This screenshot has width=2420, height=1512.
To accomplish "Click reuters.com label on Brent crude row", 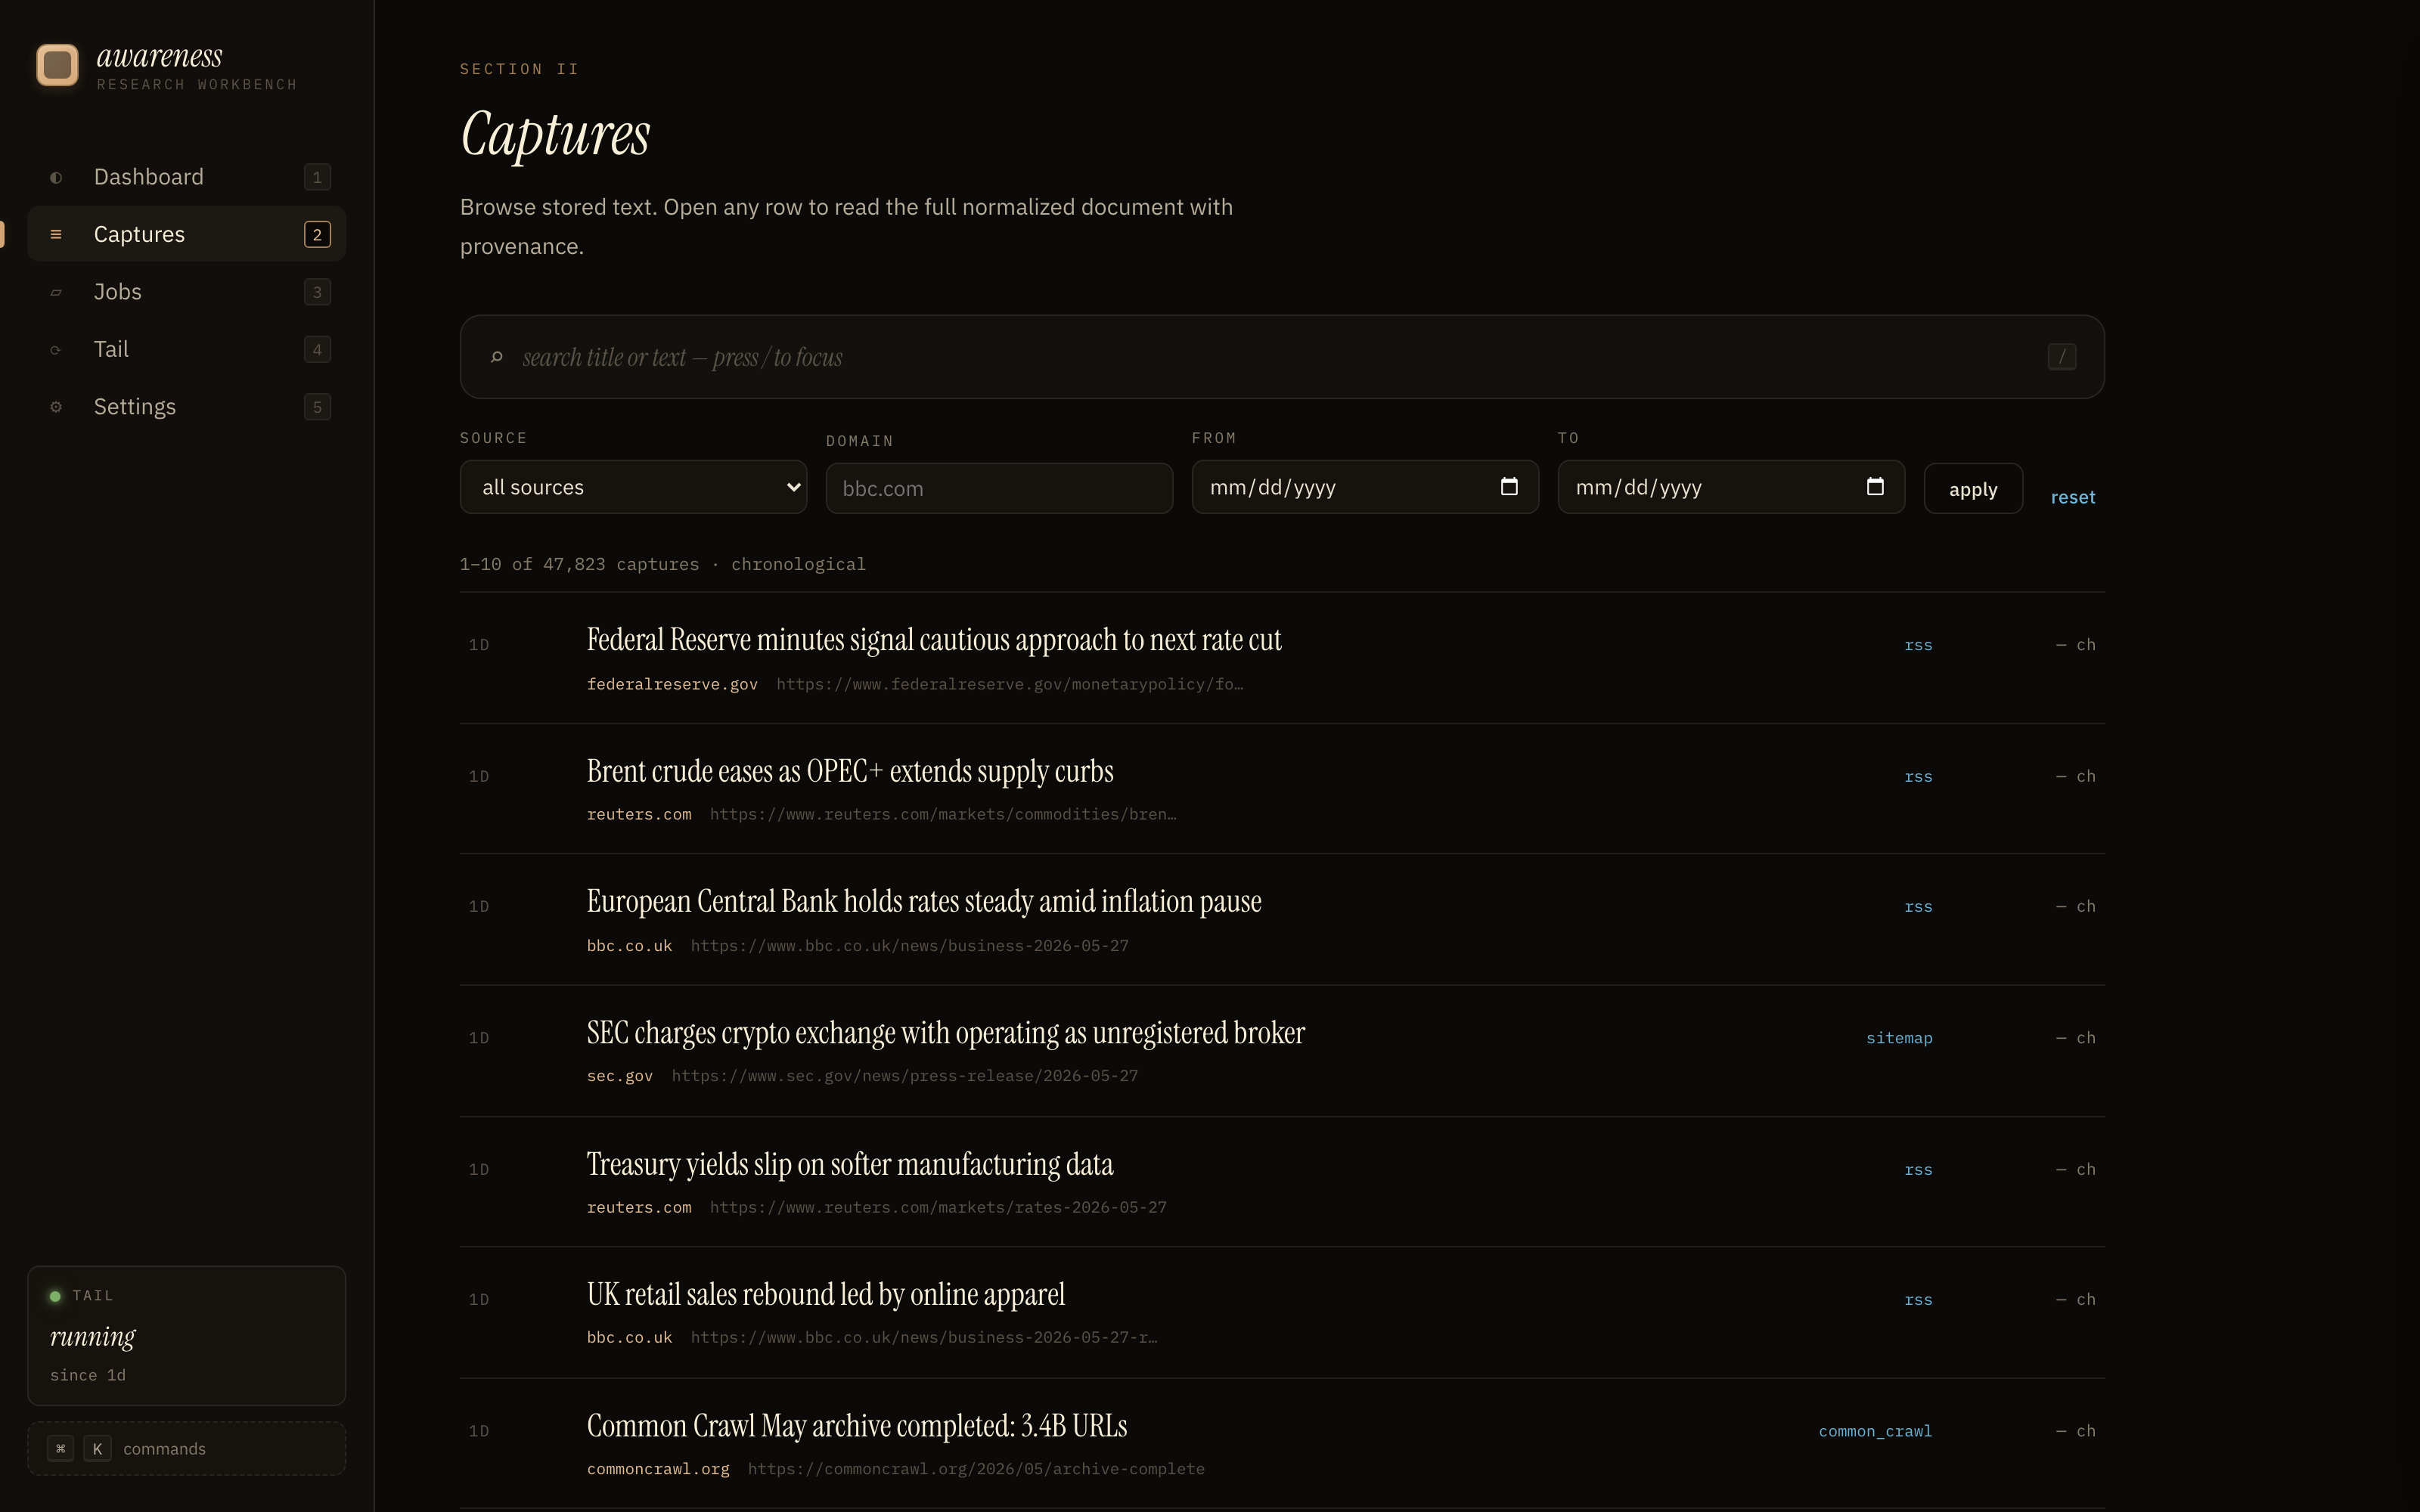I will pos(639,815).
